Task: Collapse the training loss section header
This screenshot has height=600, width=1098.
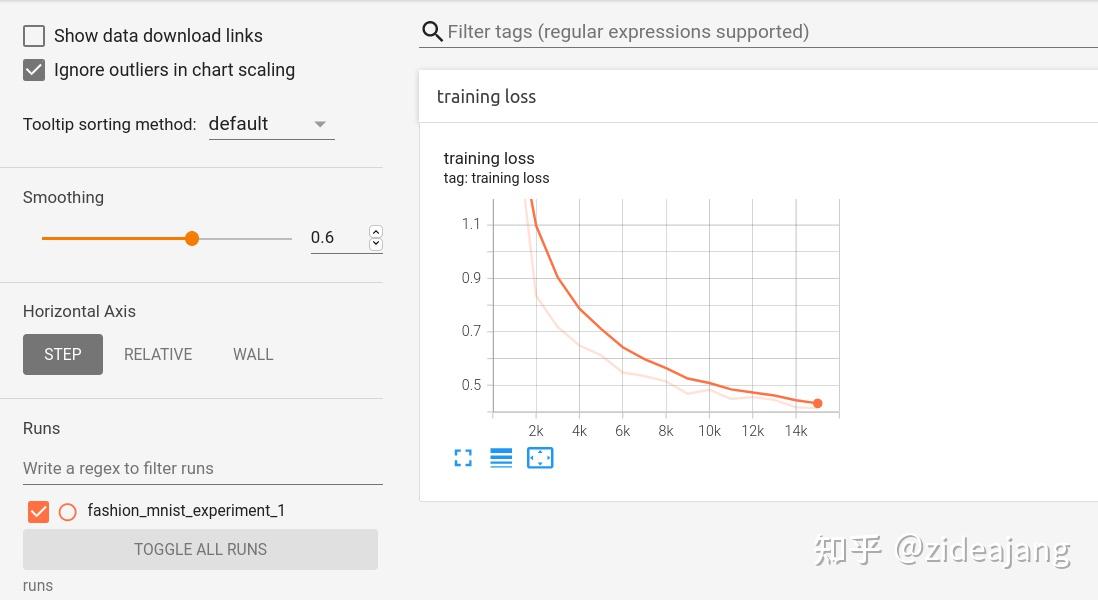Action: click(x=486, y=97)
